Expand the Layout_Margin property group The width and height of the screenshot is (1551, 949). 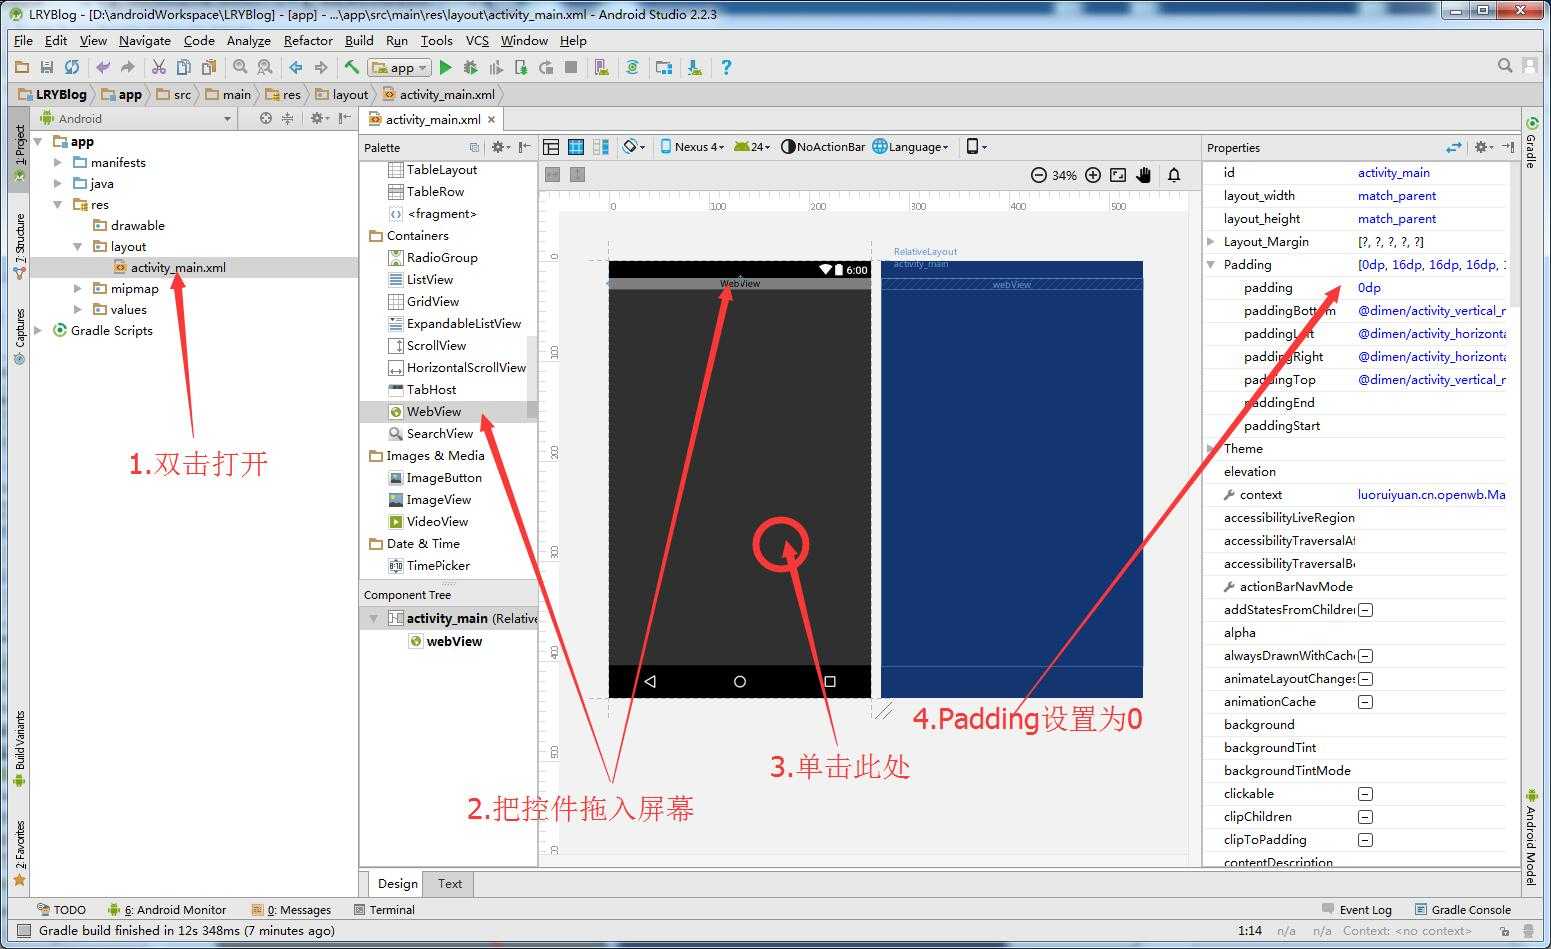[1211, 242]
